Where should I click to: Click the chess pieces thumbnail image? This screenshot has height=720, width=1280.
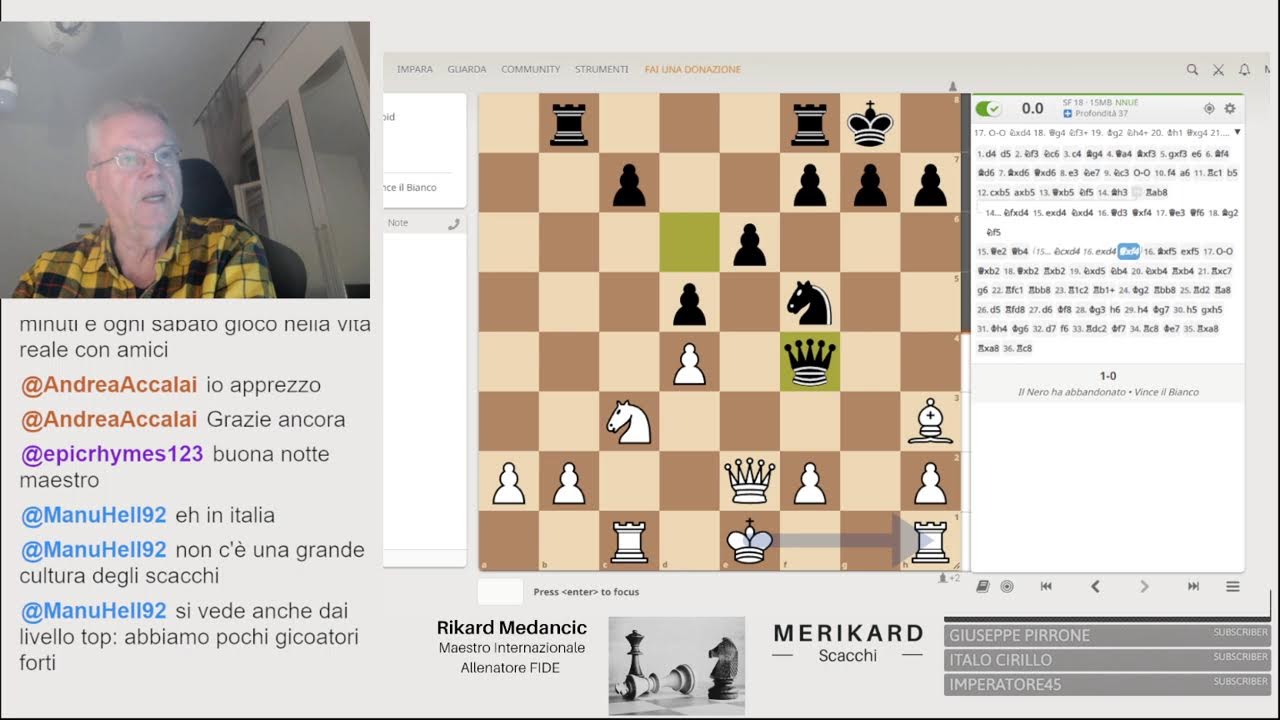click(x=677, y=665)
